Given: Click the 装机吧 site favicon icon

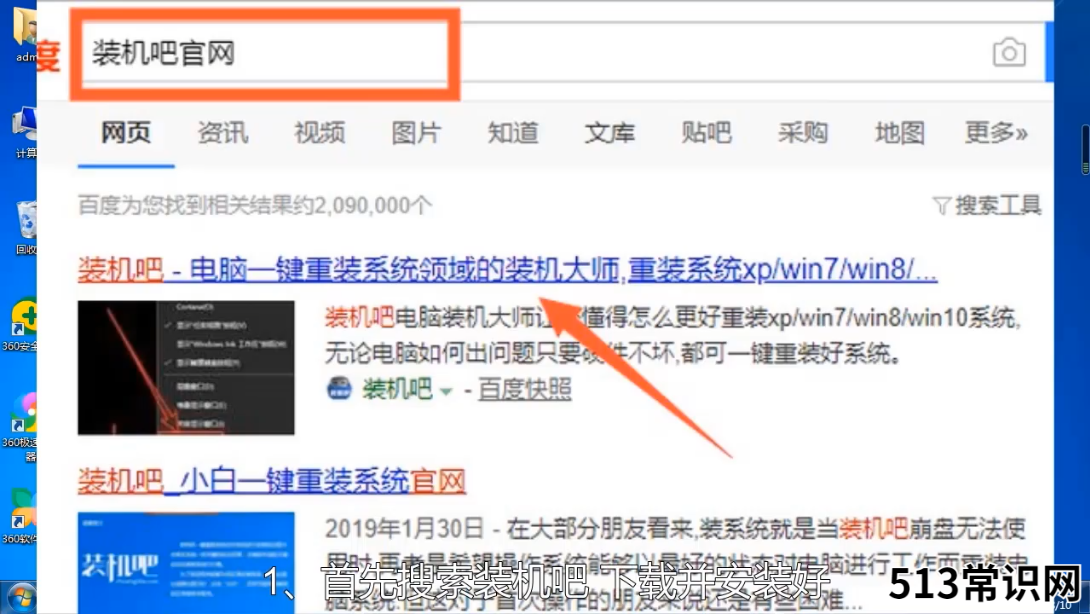Looking at the screenshot, I should (339, 389).
